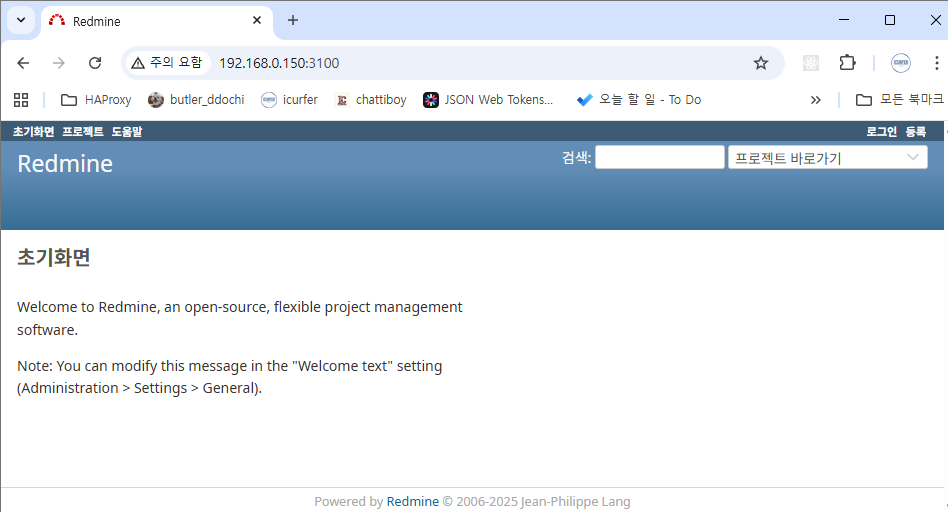This screenshot has height=512, width=948.
Task: Open the HAProxy bookmark folder
Action: coord(96,100)
